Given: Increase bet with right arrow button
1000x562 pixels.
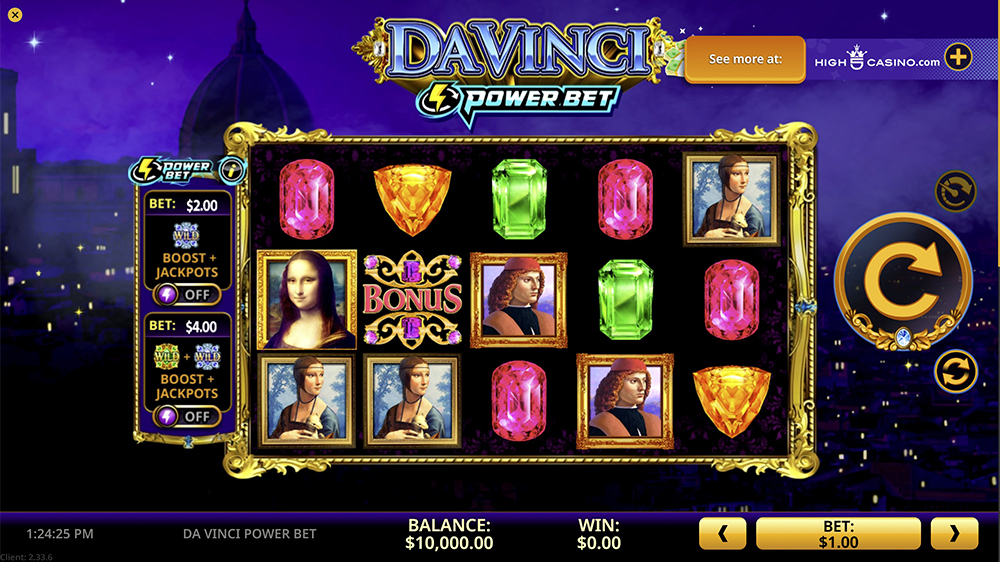Looking at the screenshot, I should click(x=954, y=533).
